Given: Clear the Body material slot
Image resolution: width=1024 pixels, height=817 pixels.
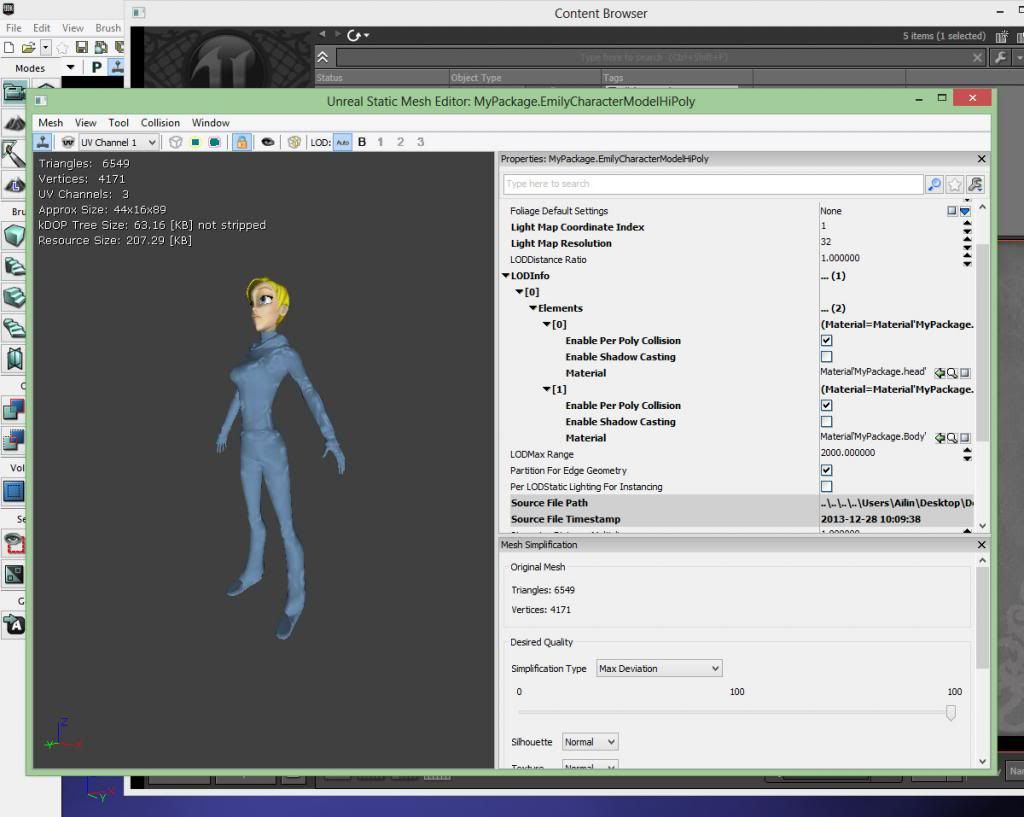Looking at the screenshot, I should click(x=965, y=438).
